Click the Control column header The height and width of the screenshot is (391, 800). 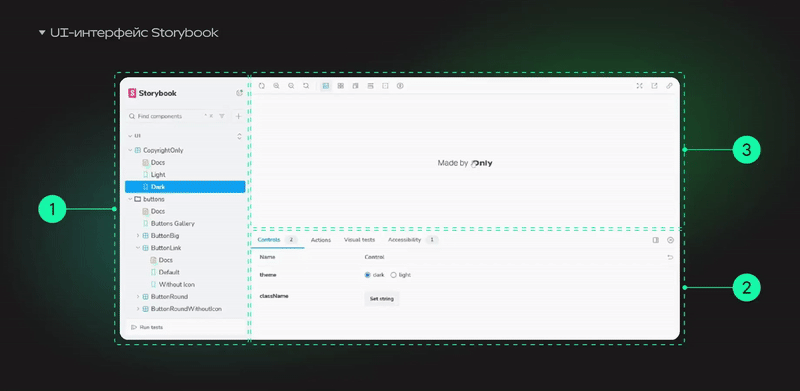374,257
